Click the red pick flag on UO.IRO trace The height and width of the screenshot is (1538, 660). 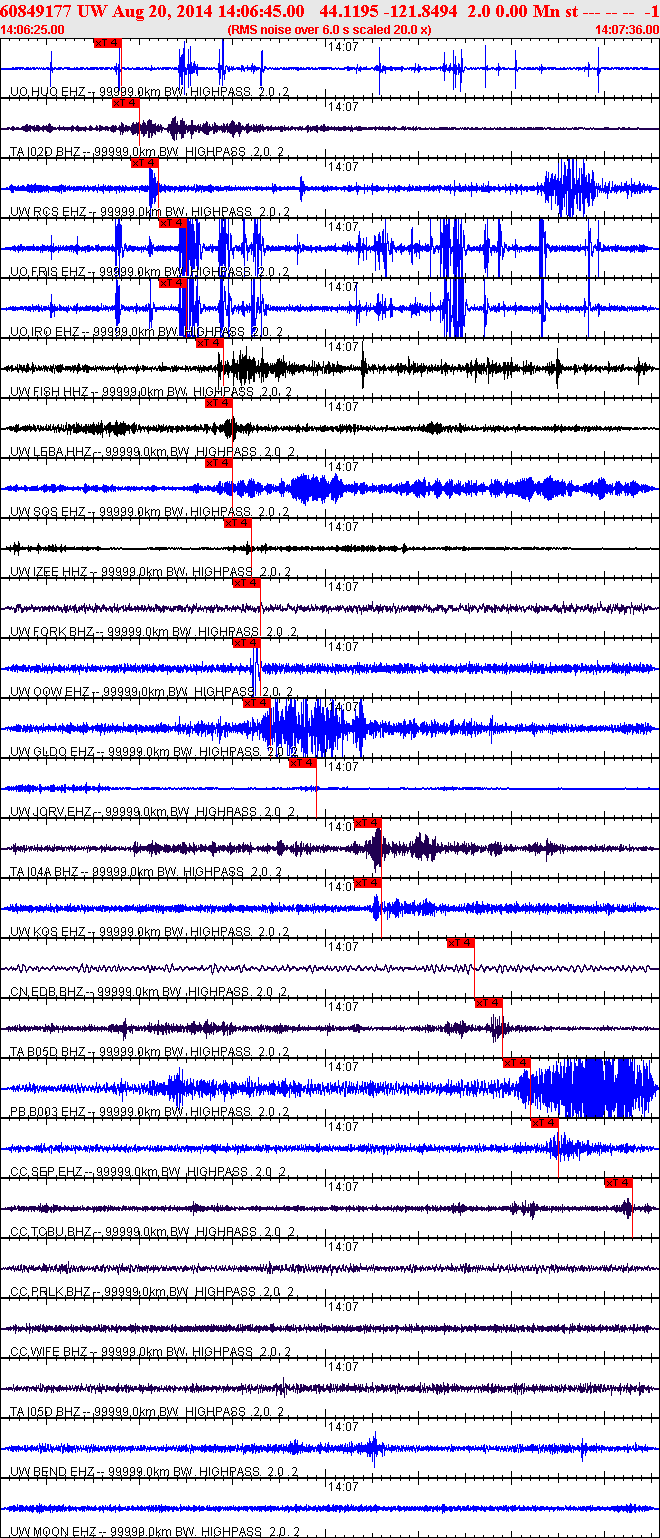173,283
